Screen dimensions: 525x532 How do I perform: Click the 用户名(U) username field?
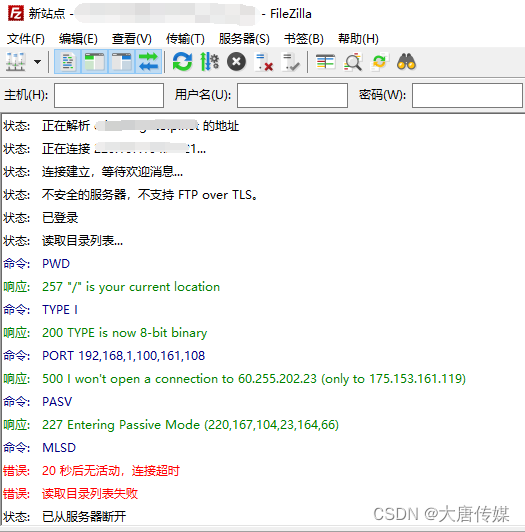(x=292, y=95)
